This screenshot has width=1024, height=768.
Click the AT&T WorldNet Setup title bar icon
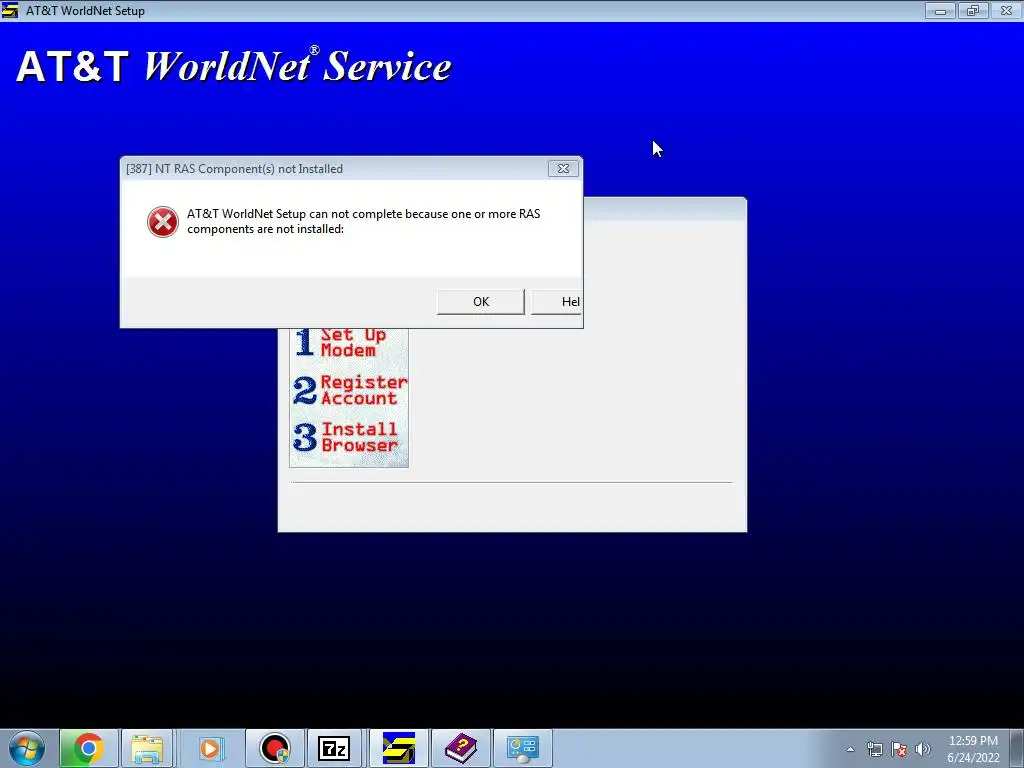pos(10,10)
